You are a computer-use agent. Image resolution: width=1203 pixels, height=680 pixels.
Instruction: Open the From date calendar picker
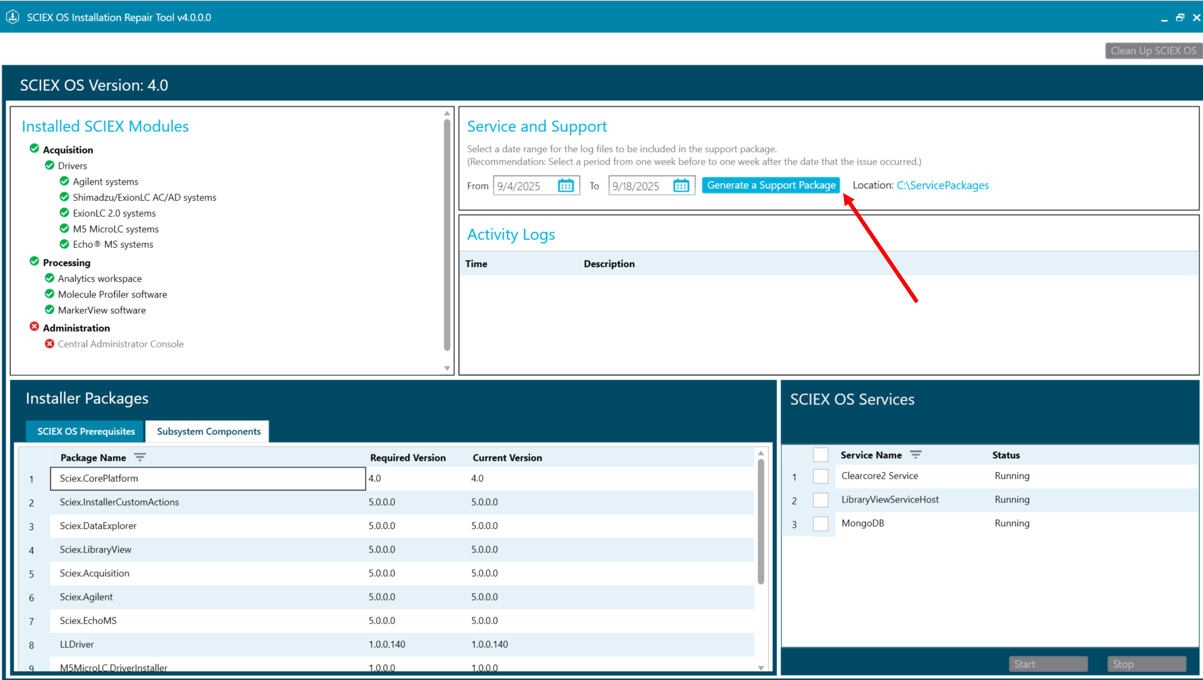pos(565,186)
